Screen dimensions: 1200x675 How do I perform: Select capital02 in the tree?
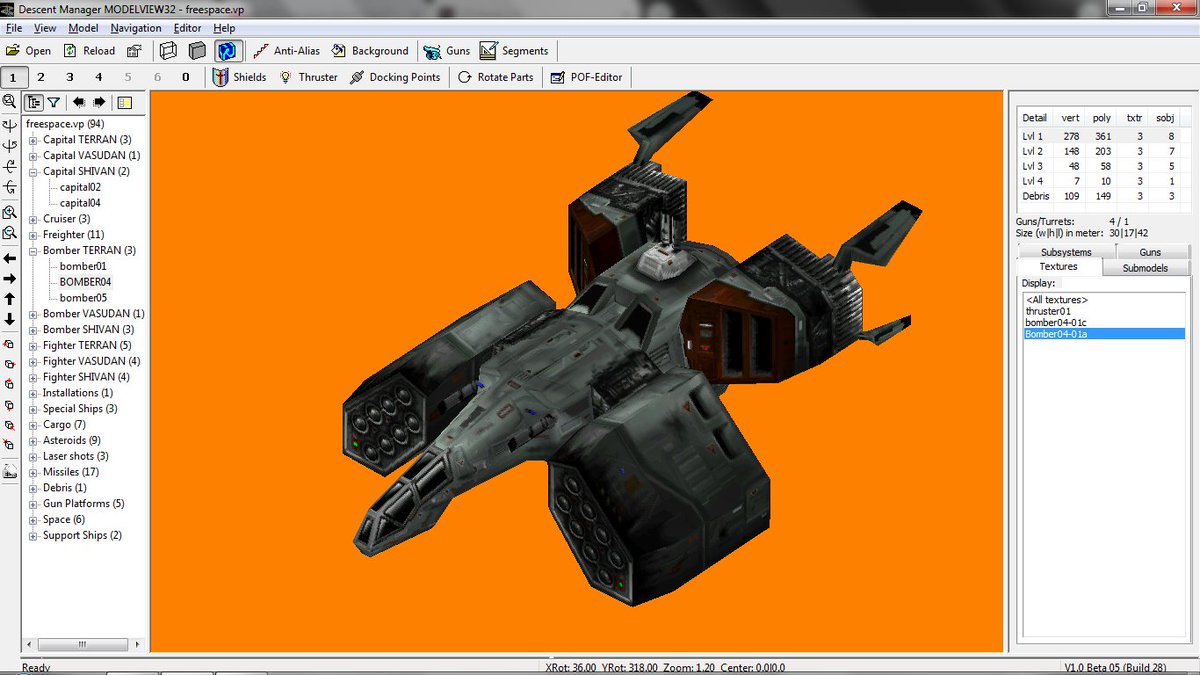(80, 187)
